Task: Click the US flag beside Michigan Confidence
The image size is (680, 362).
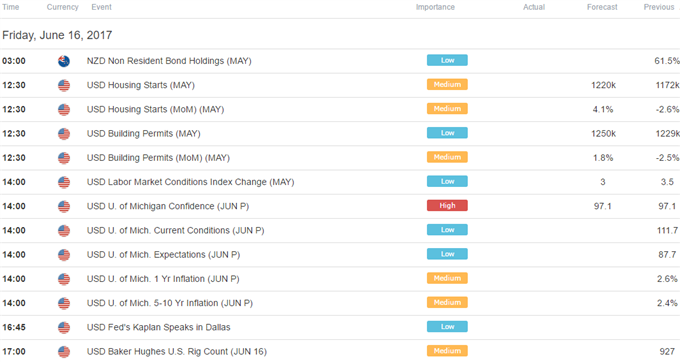Action: pos(64,206)
